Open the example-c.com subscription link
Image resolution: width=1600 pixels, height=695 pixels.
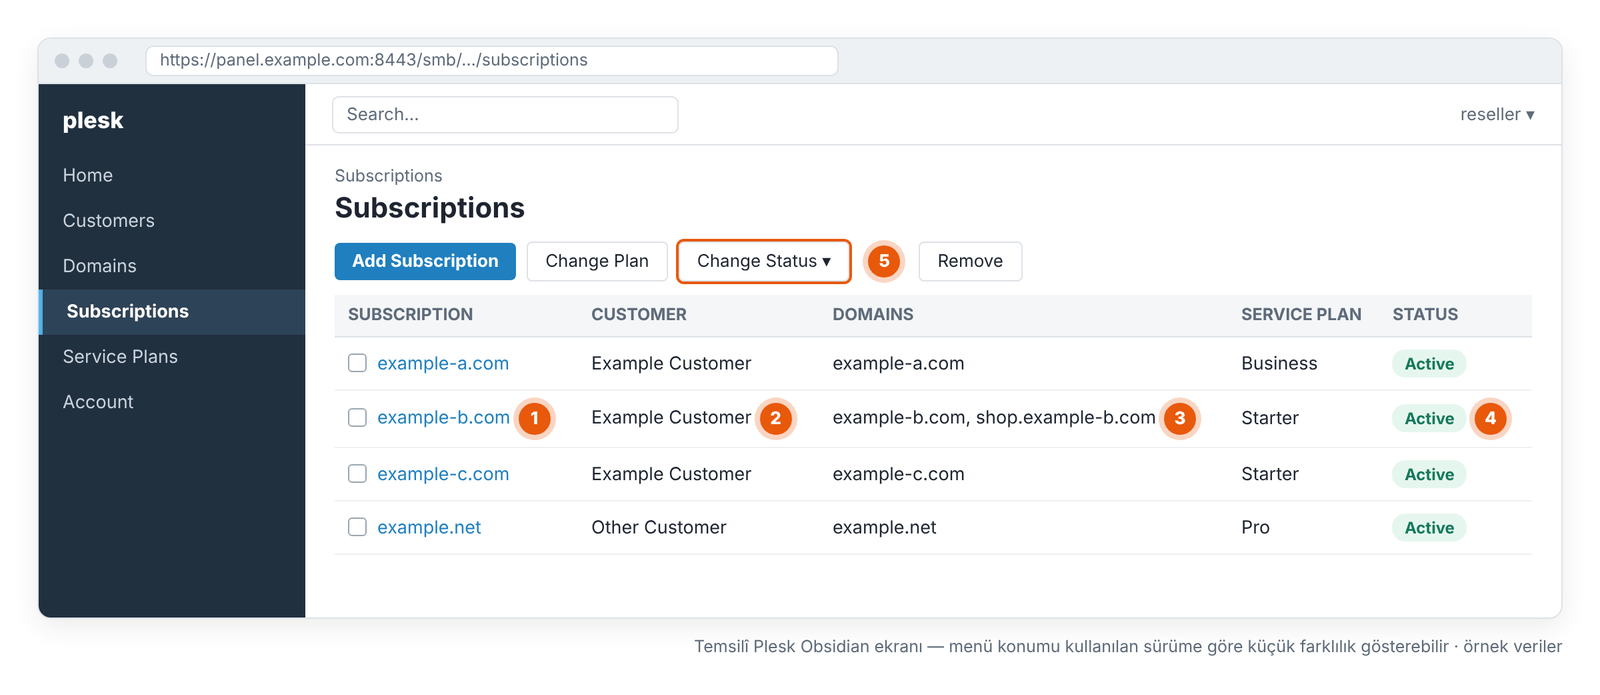tap(443, 474)
